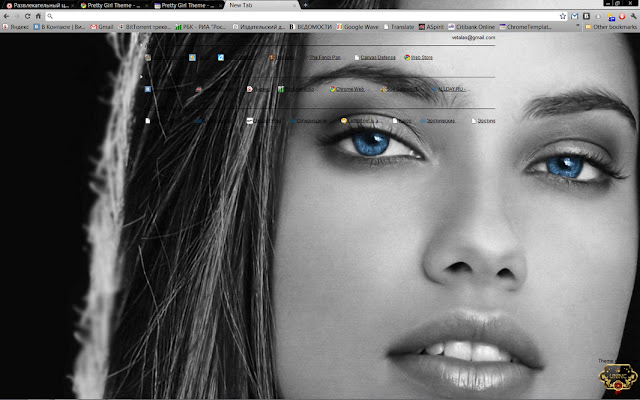Open a new tab with plus button
Screen dimensions: 640x400
[x=305, y=5]
